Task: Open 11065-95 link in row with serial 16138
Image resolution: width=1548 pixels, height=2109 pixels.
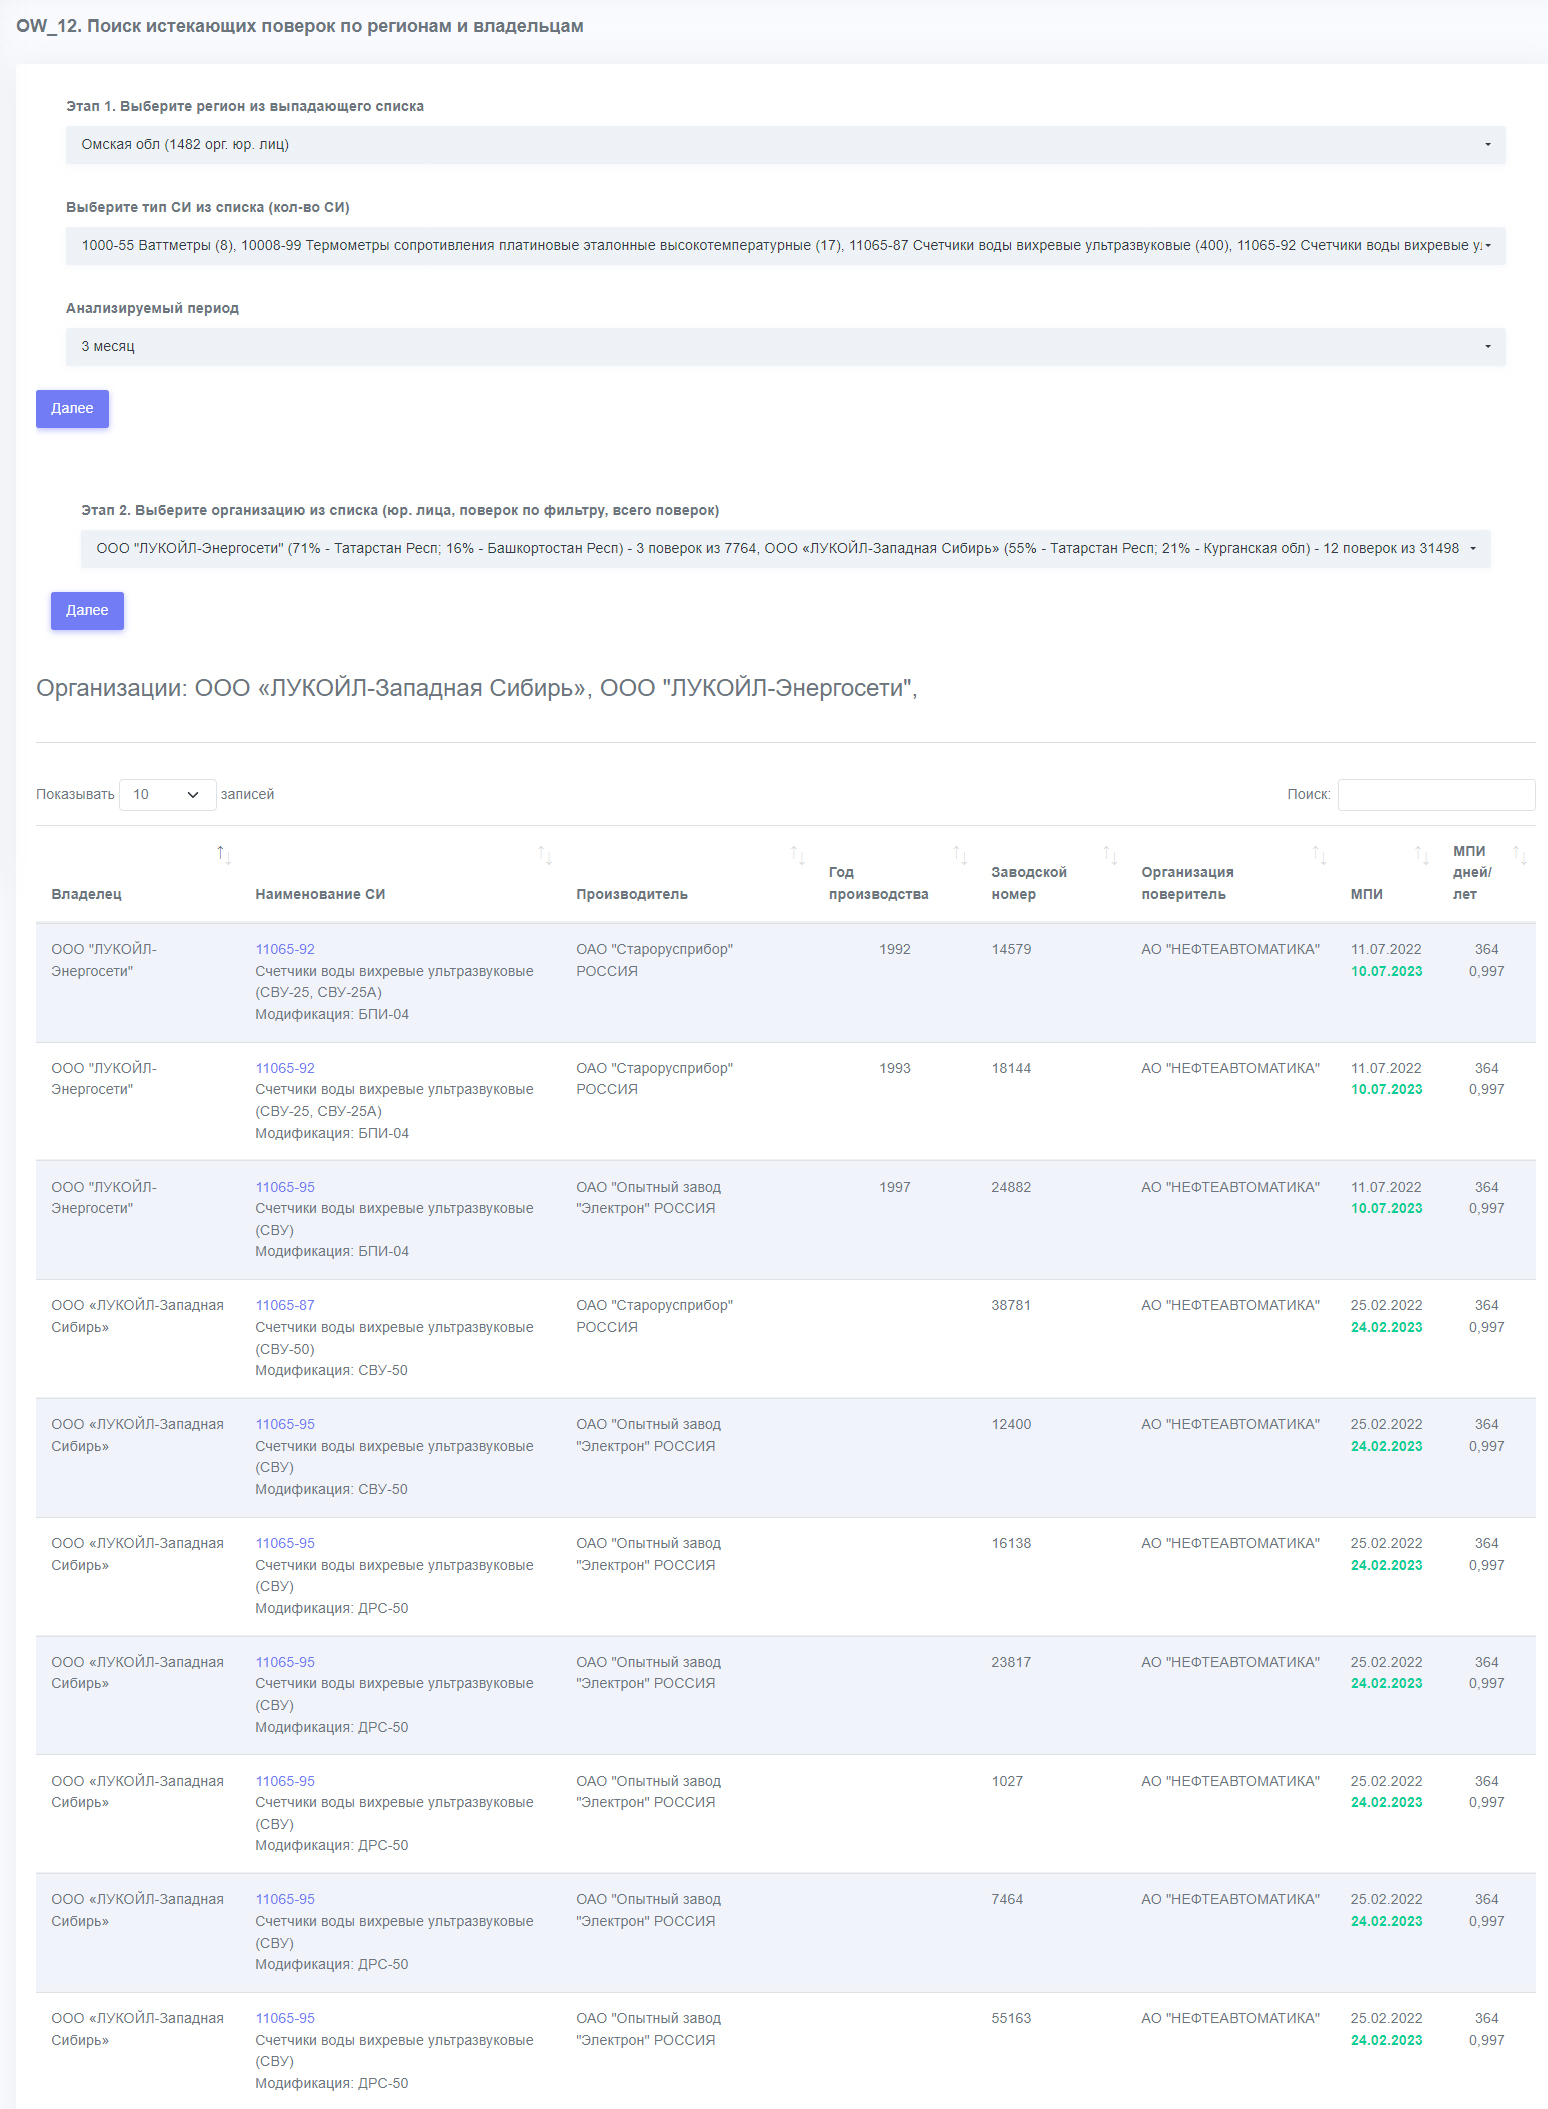Action: click(285, 1544)
